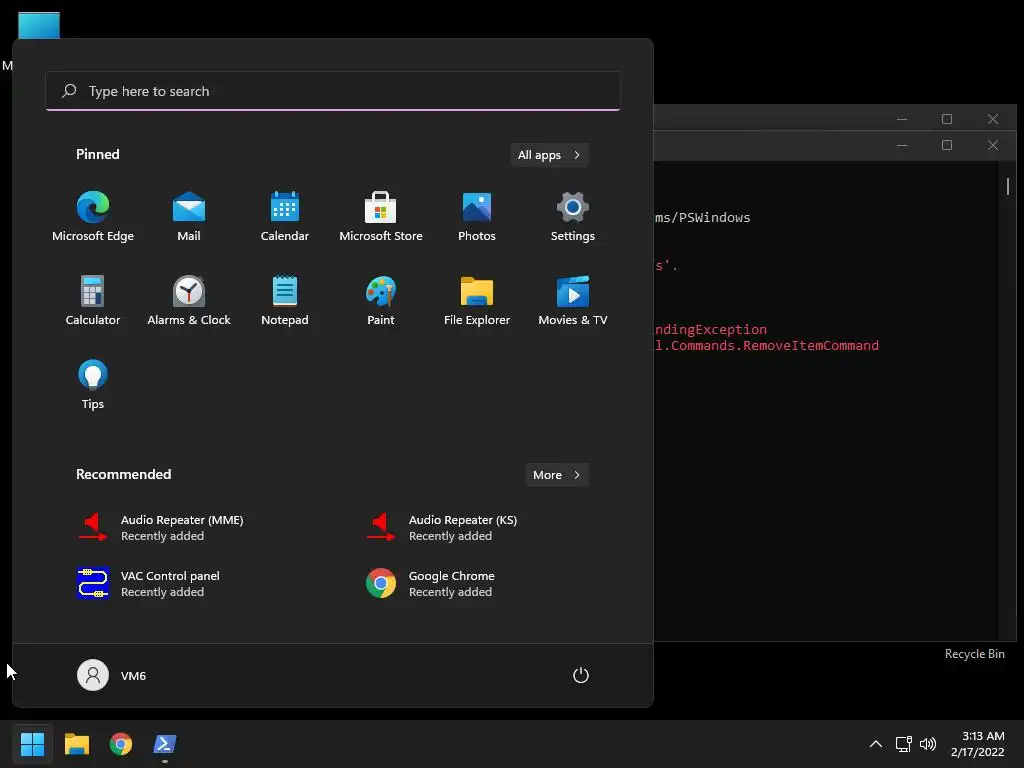Open Chrome from the taskbar
Image resolution: width=1024 pixels, height=768 pixels.
point(121,744)
